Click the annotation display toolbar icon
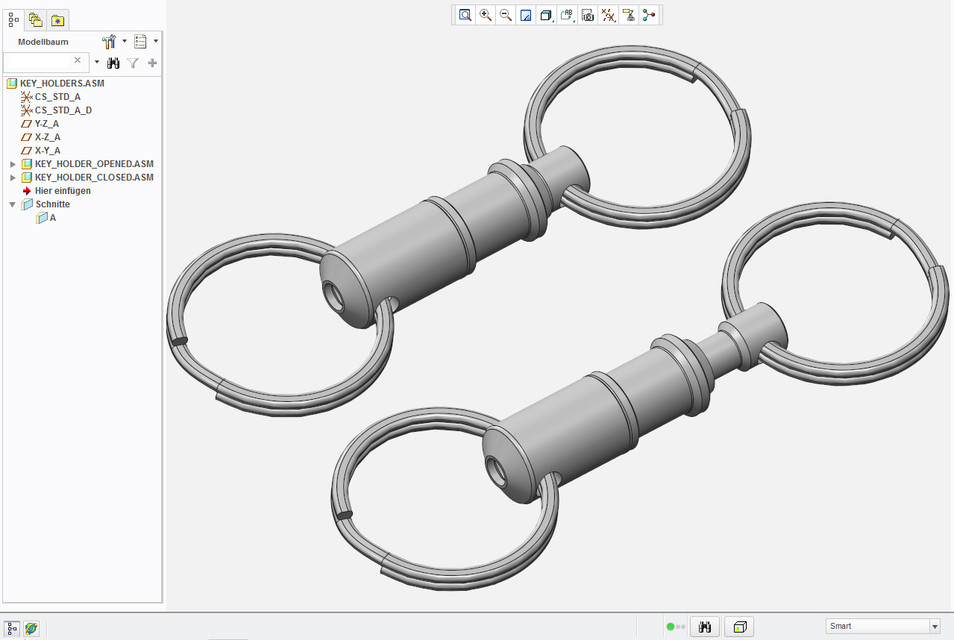 [x=567, y=15]
